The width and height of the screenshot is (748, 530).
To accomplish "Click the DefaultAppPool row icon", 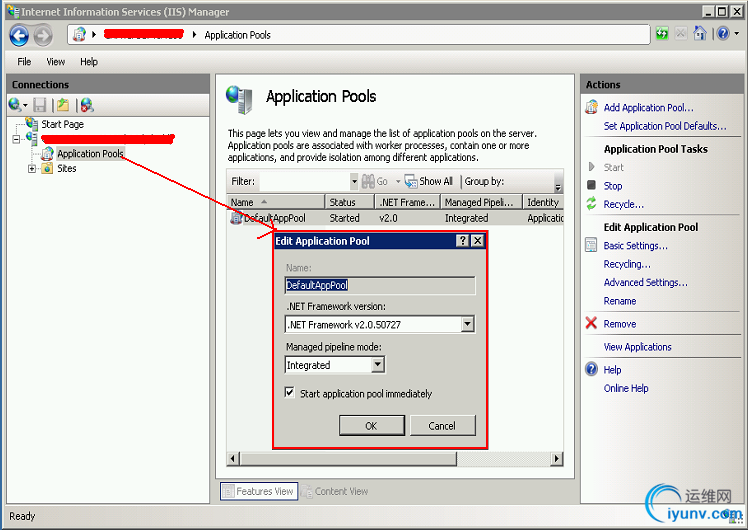I will [236, 218].
